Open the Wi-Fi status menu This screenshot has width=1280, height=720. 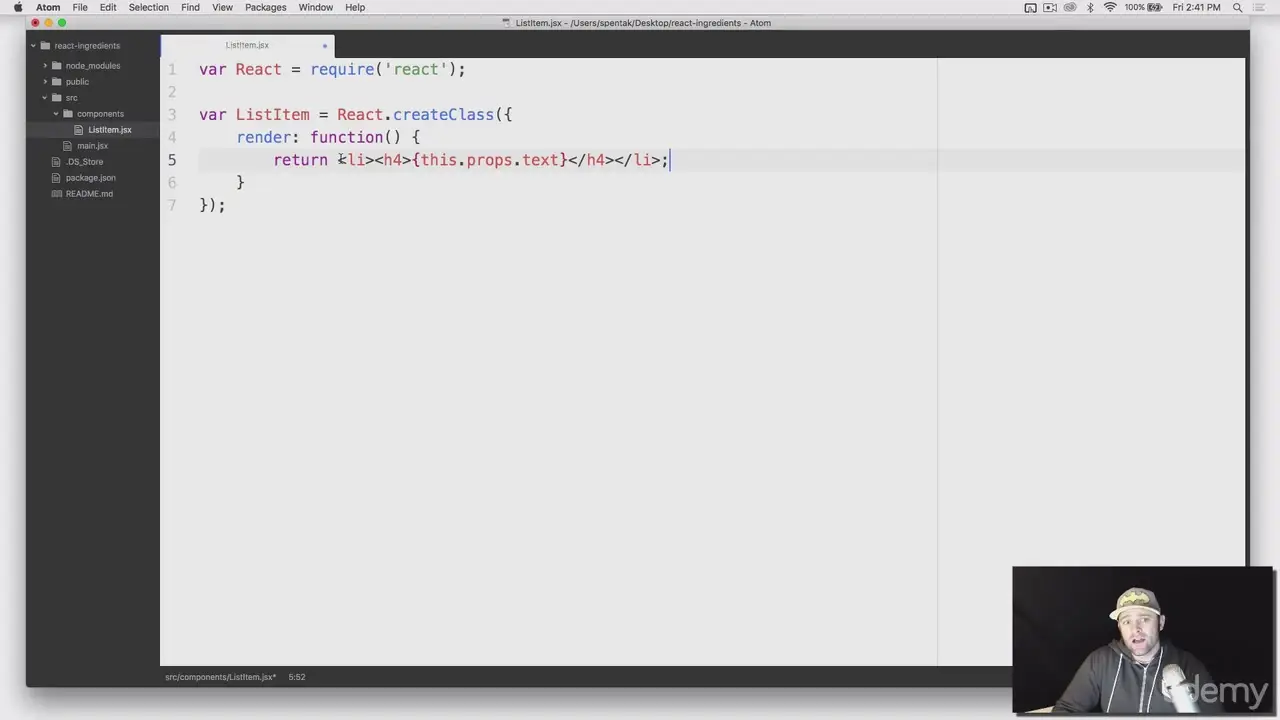(x=1110, y=7)
